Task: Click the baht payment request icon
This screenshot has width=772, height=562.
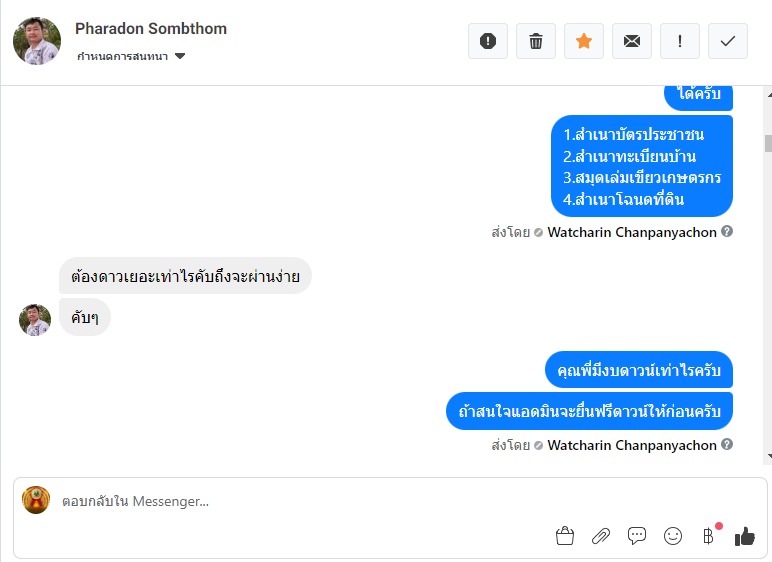Action: 709,536
